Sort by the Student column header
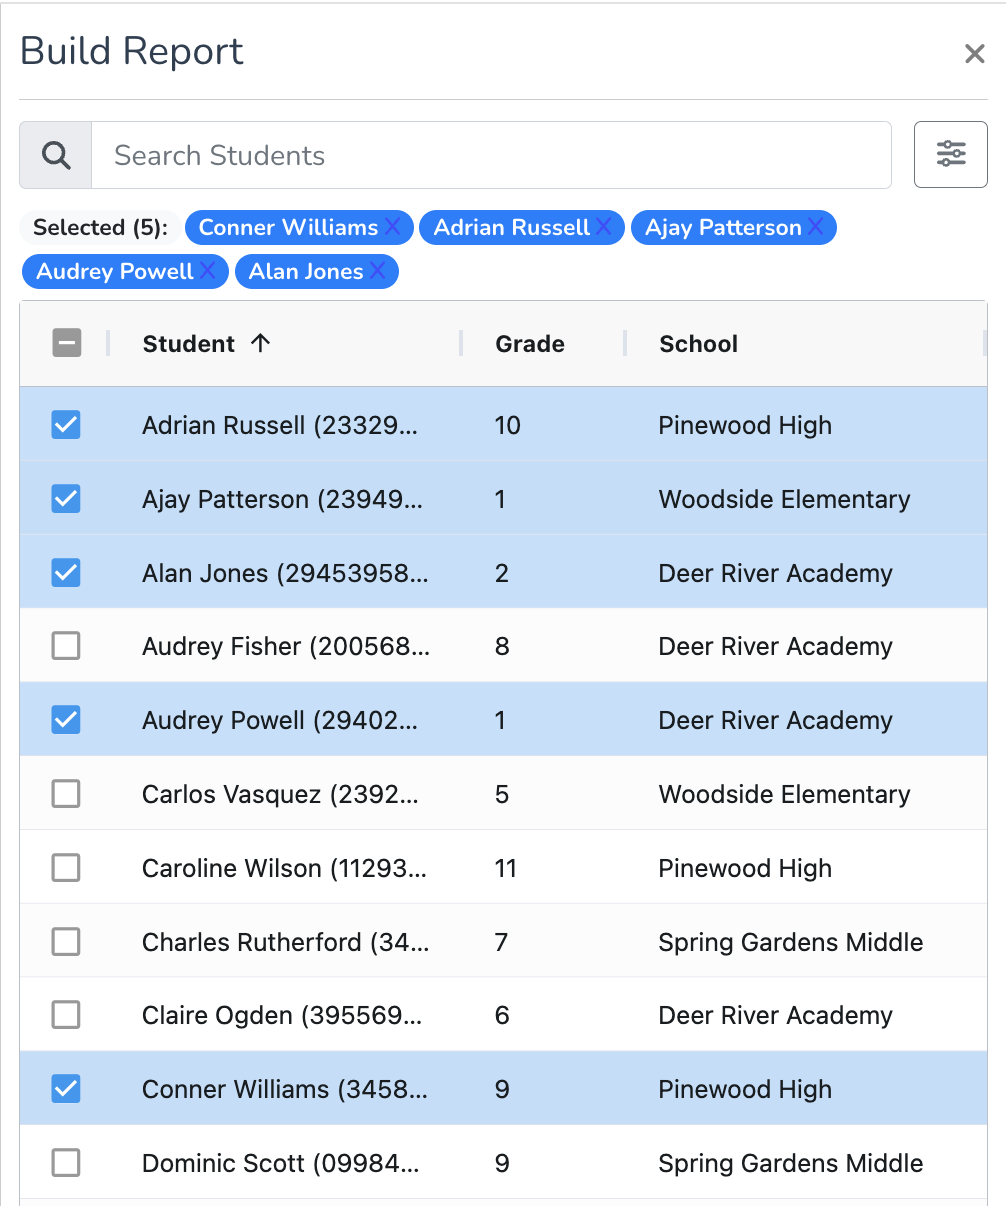1006x1206 pixels. 189,343
